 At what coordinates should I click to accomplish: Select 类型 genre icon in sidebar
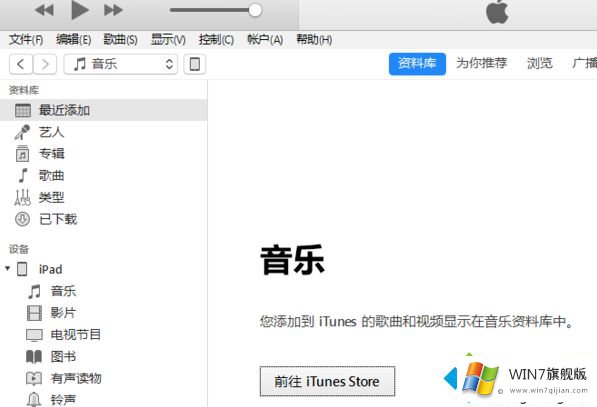(x=22, y=197)
